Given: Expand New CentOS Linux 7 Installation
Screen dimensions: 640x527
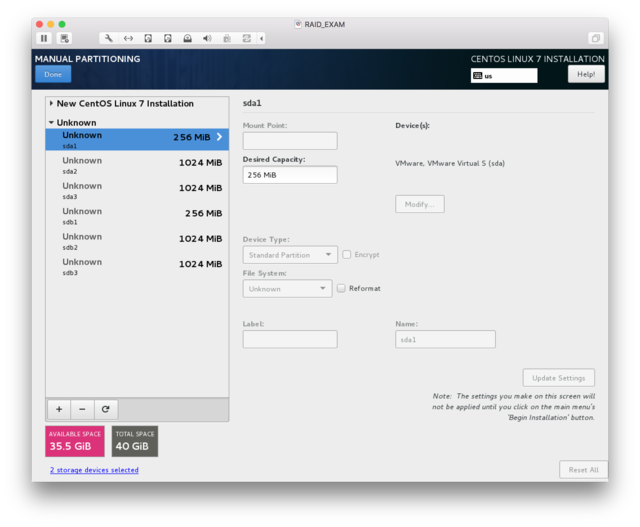Looking at the screenshot, I should coord(52,103).
